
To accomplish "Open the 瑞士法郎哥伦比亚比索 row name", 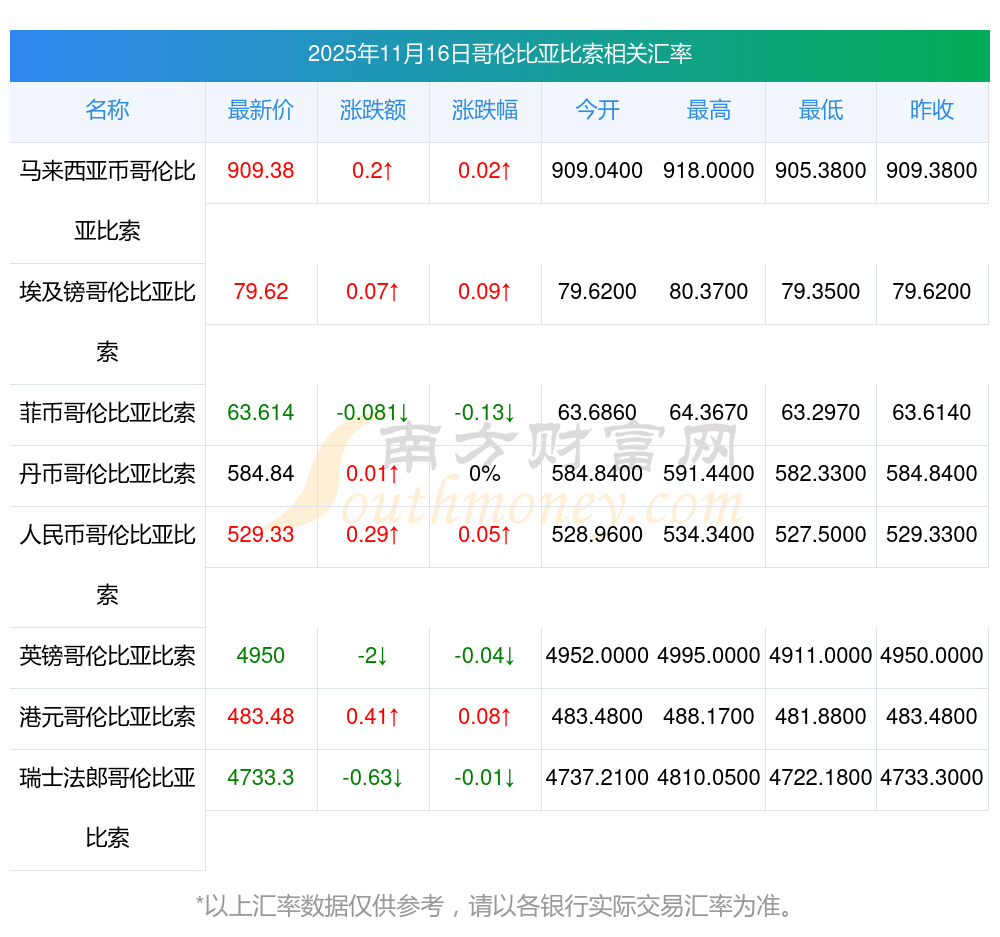I will pyautogui.click(x=107, y=806).
